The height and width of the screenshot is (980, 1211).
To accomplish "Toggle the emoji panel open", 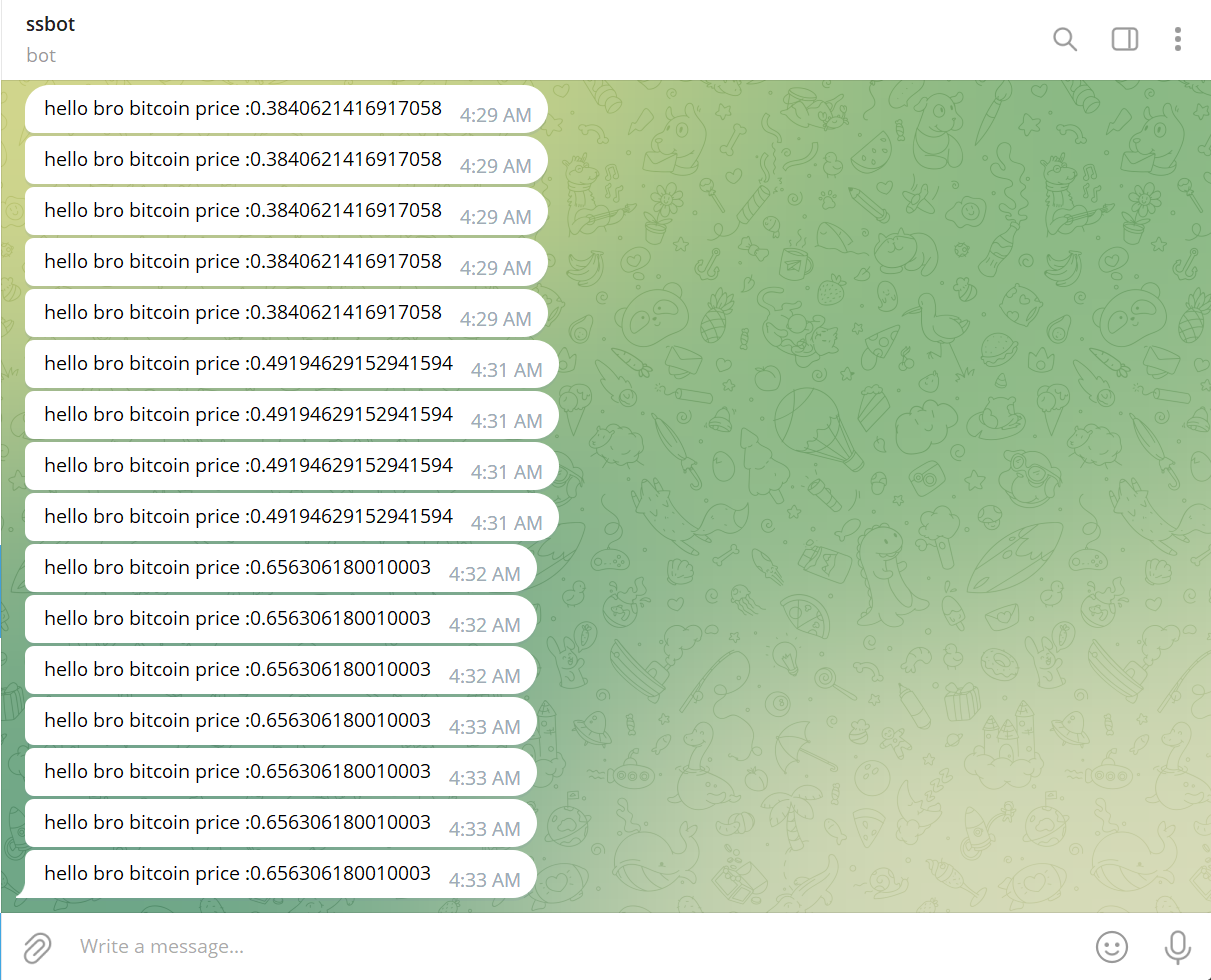I will tap(1112, 947).
